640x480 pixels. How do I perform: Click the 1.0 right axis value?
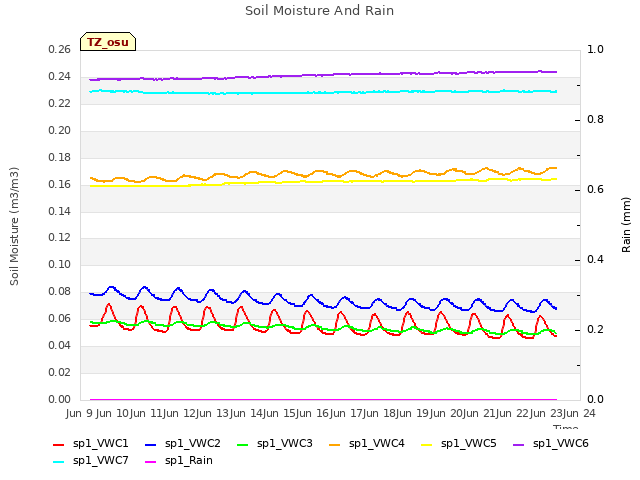point(596,50)
